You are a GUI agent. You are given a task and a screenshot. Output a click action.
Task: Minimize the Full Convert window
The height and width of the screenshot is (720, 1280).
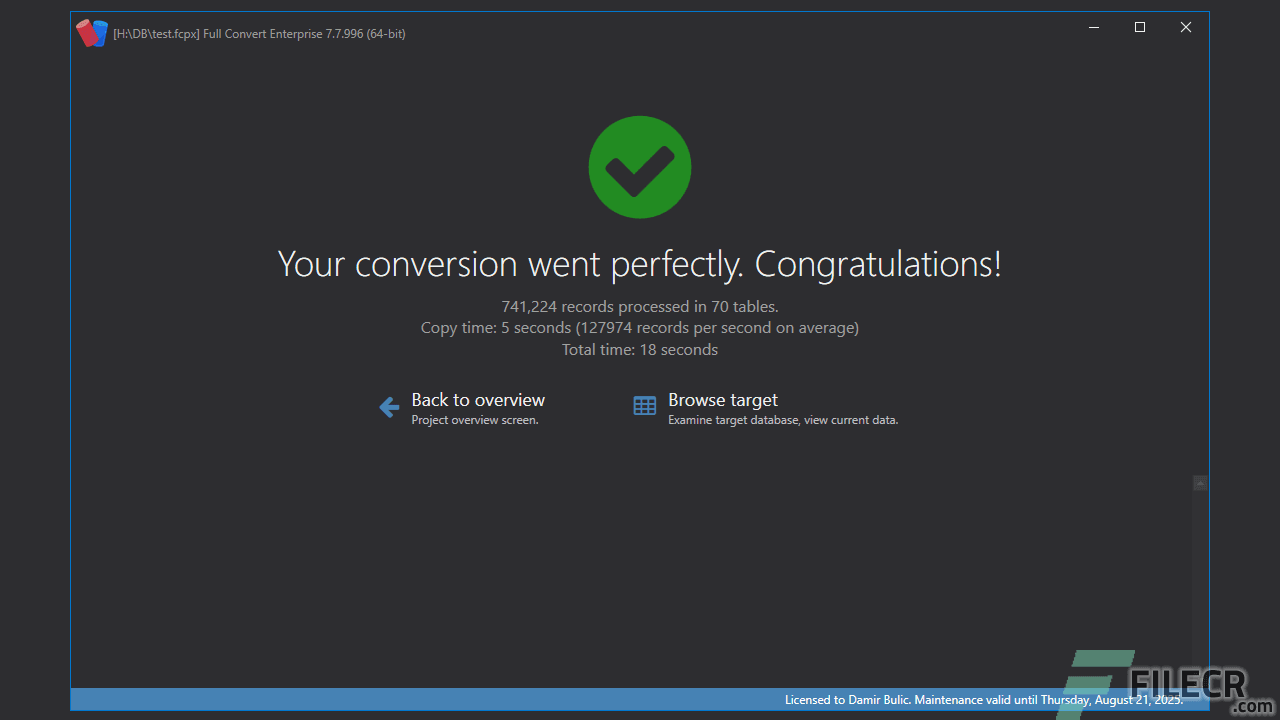(1093, 27)
